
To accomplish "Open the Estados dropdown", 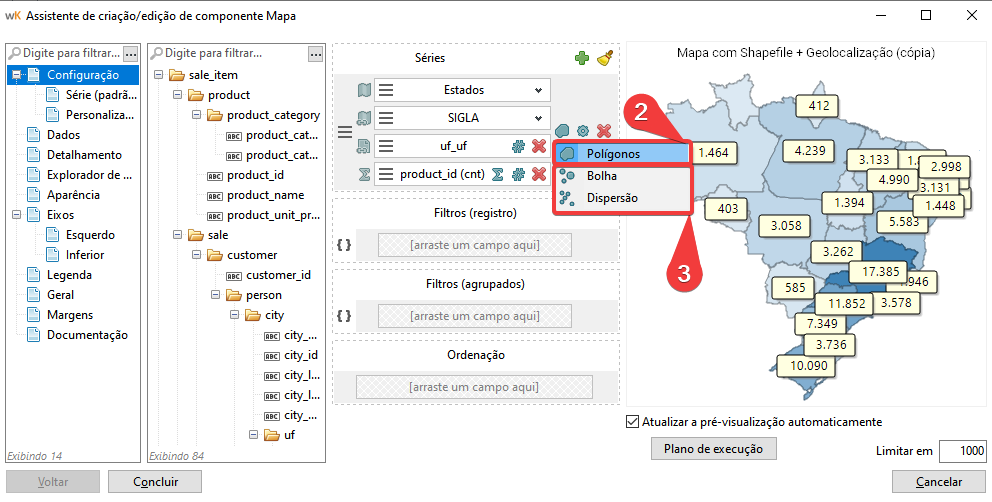I will pos(538,90).
